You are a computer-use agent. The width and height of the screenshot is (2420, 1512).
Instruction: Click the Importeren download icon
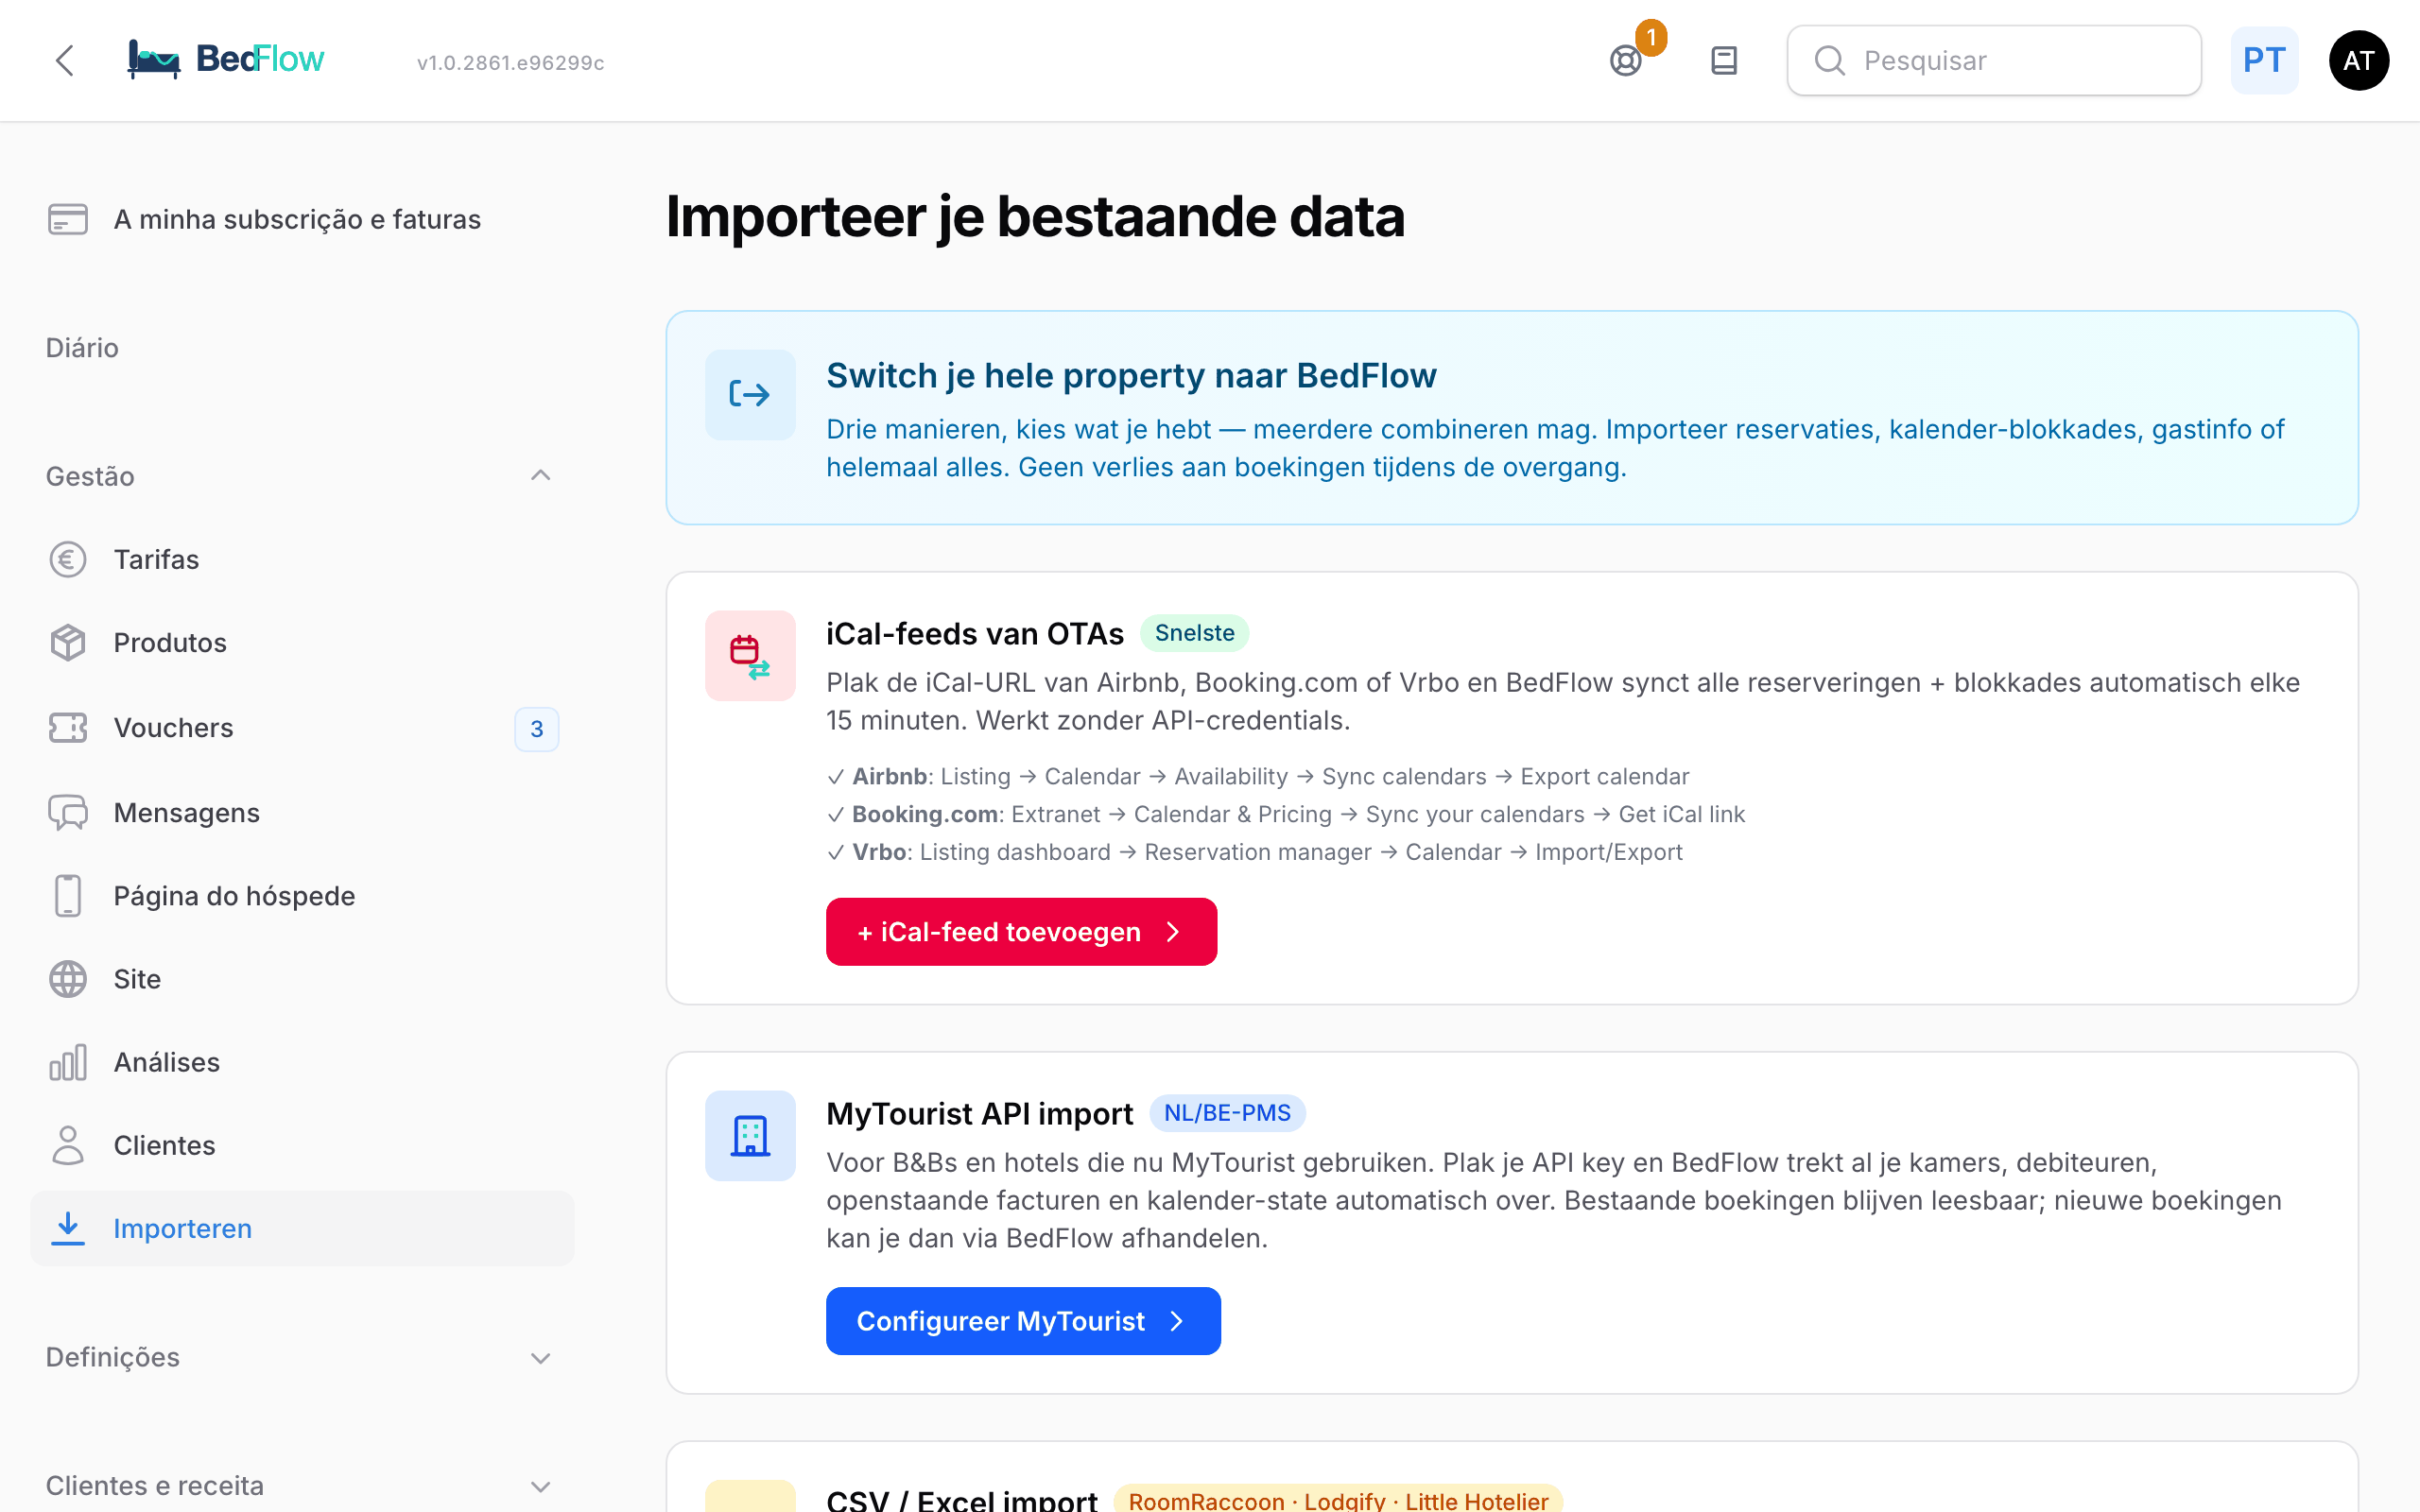(68, 1228)
